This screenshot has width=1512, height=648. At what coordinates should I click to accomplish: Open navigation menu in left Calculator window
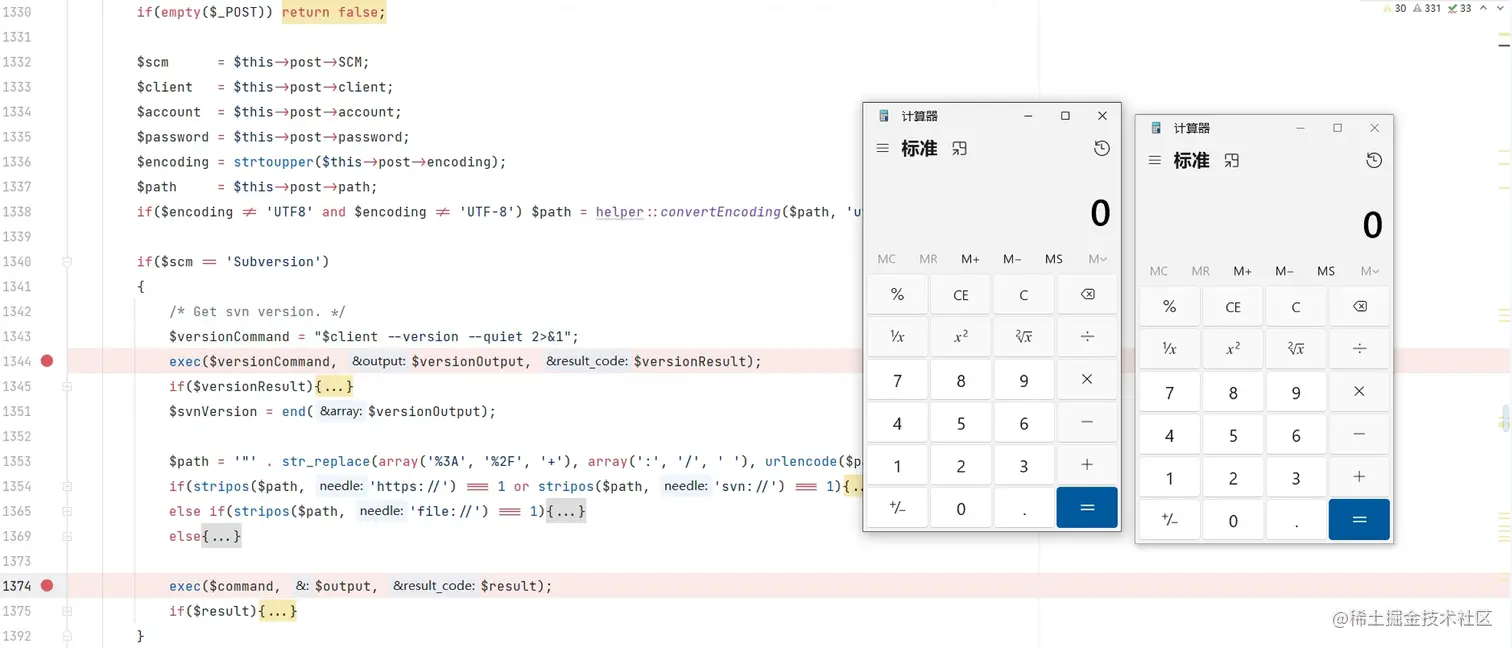tap(882, 149)
